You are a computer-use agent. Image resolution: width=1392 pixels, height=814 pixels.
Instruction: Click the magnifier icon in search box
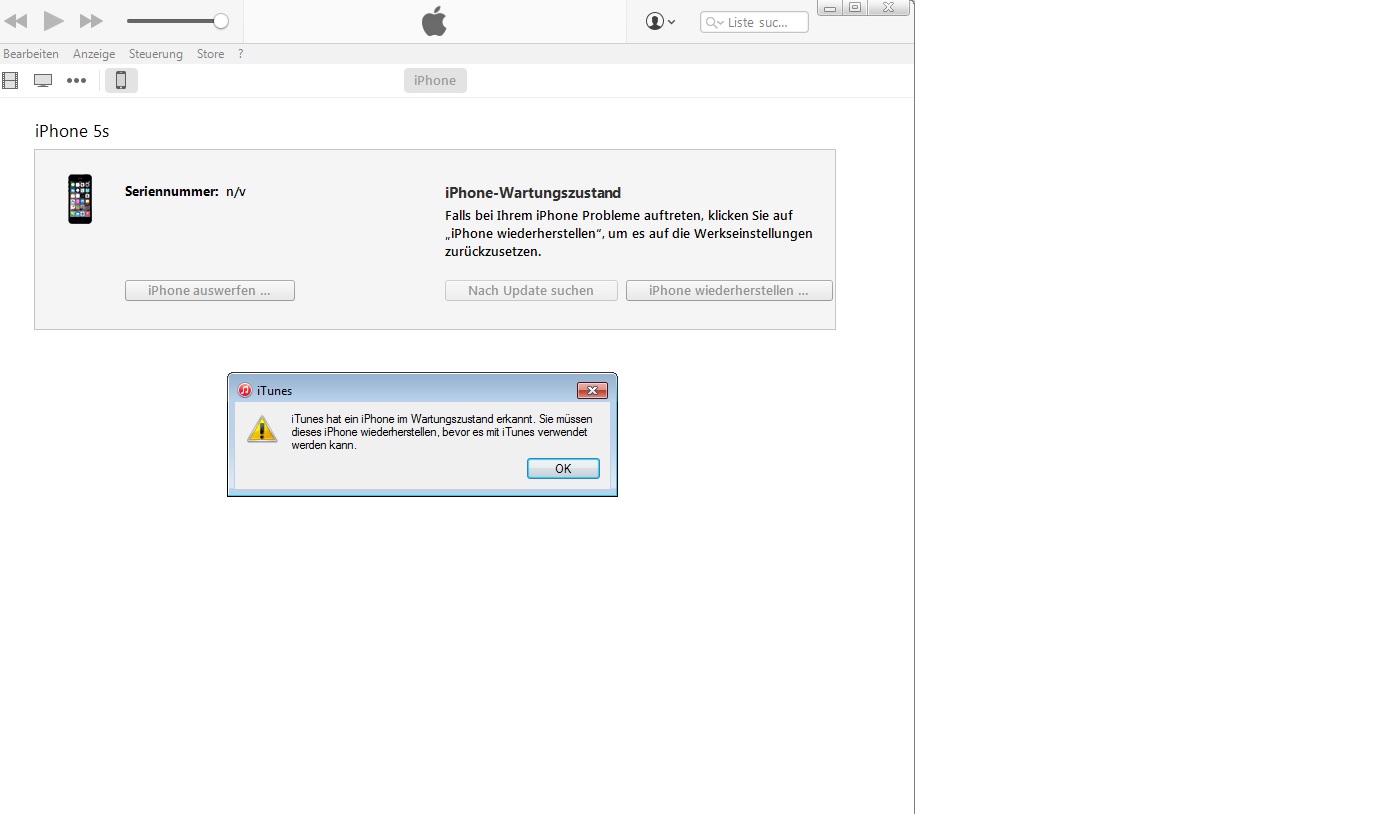click(714, 22)
